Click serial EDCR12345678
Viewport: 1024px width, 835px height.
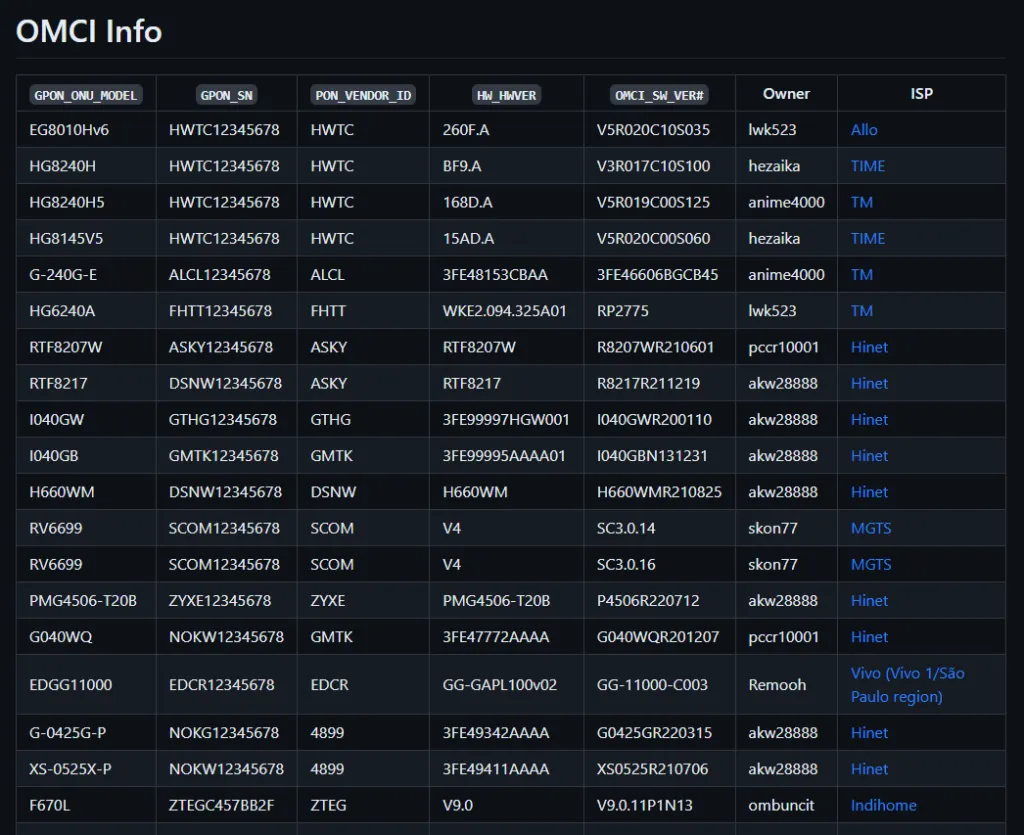221,685
